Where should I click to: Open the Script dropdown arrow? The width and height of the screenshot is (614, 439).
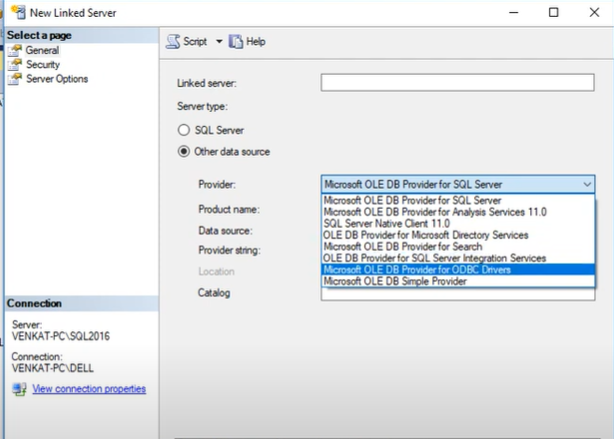219,42
